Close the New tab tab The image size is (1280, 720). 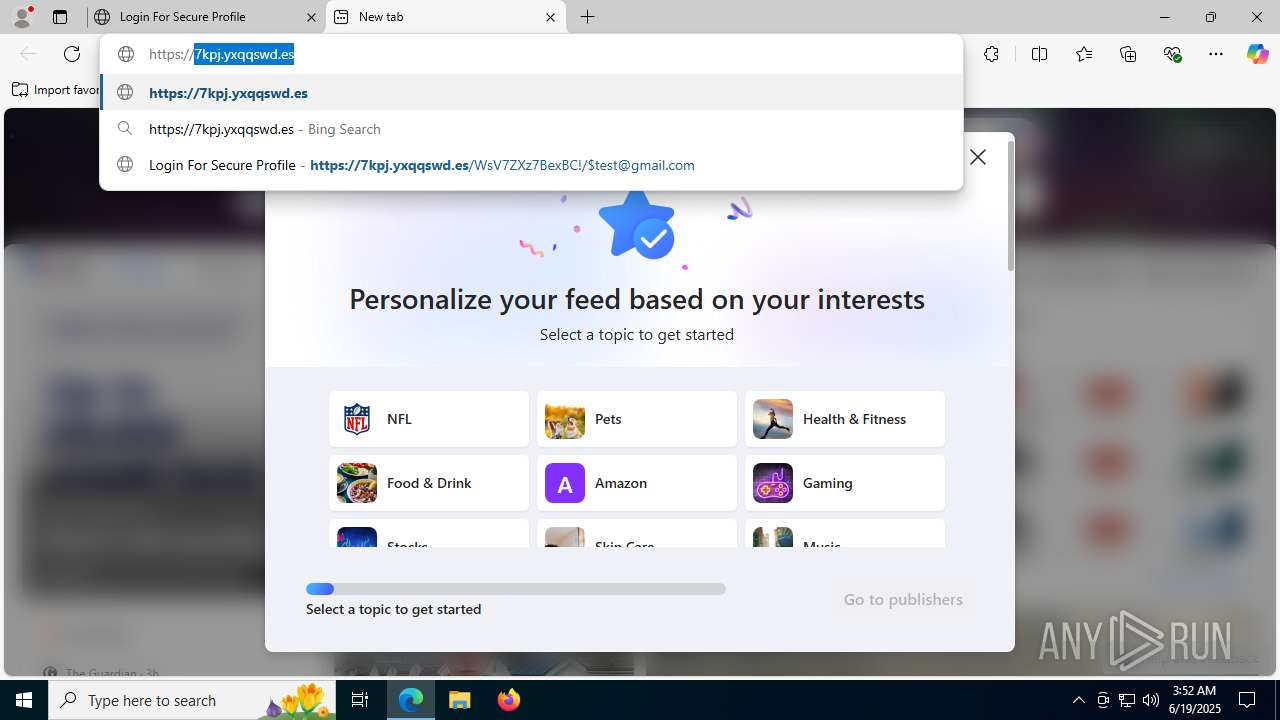551,17
